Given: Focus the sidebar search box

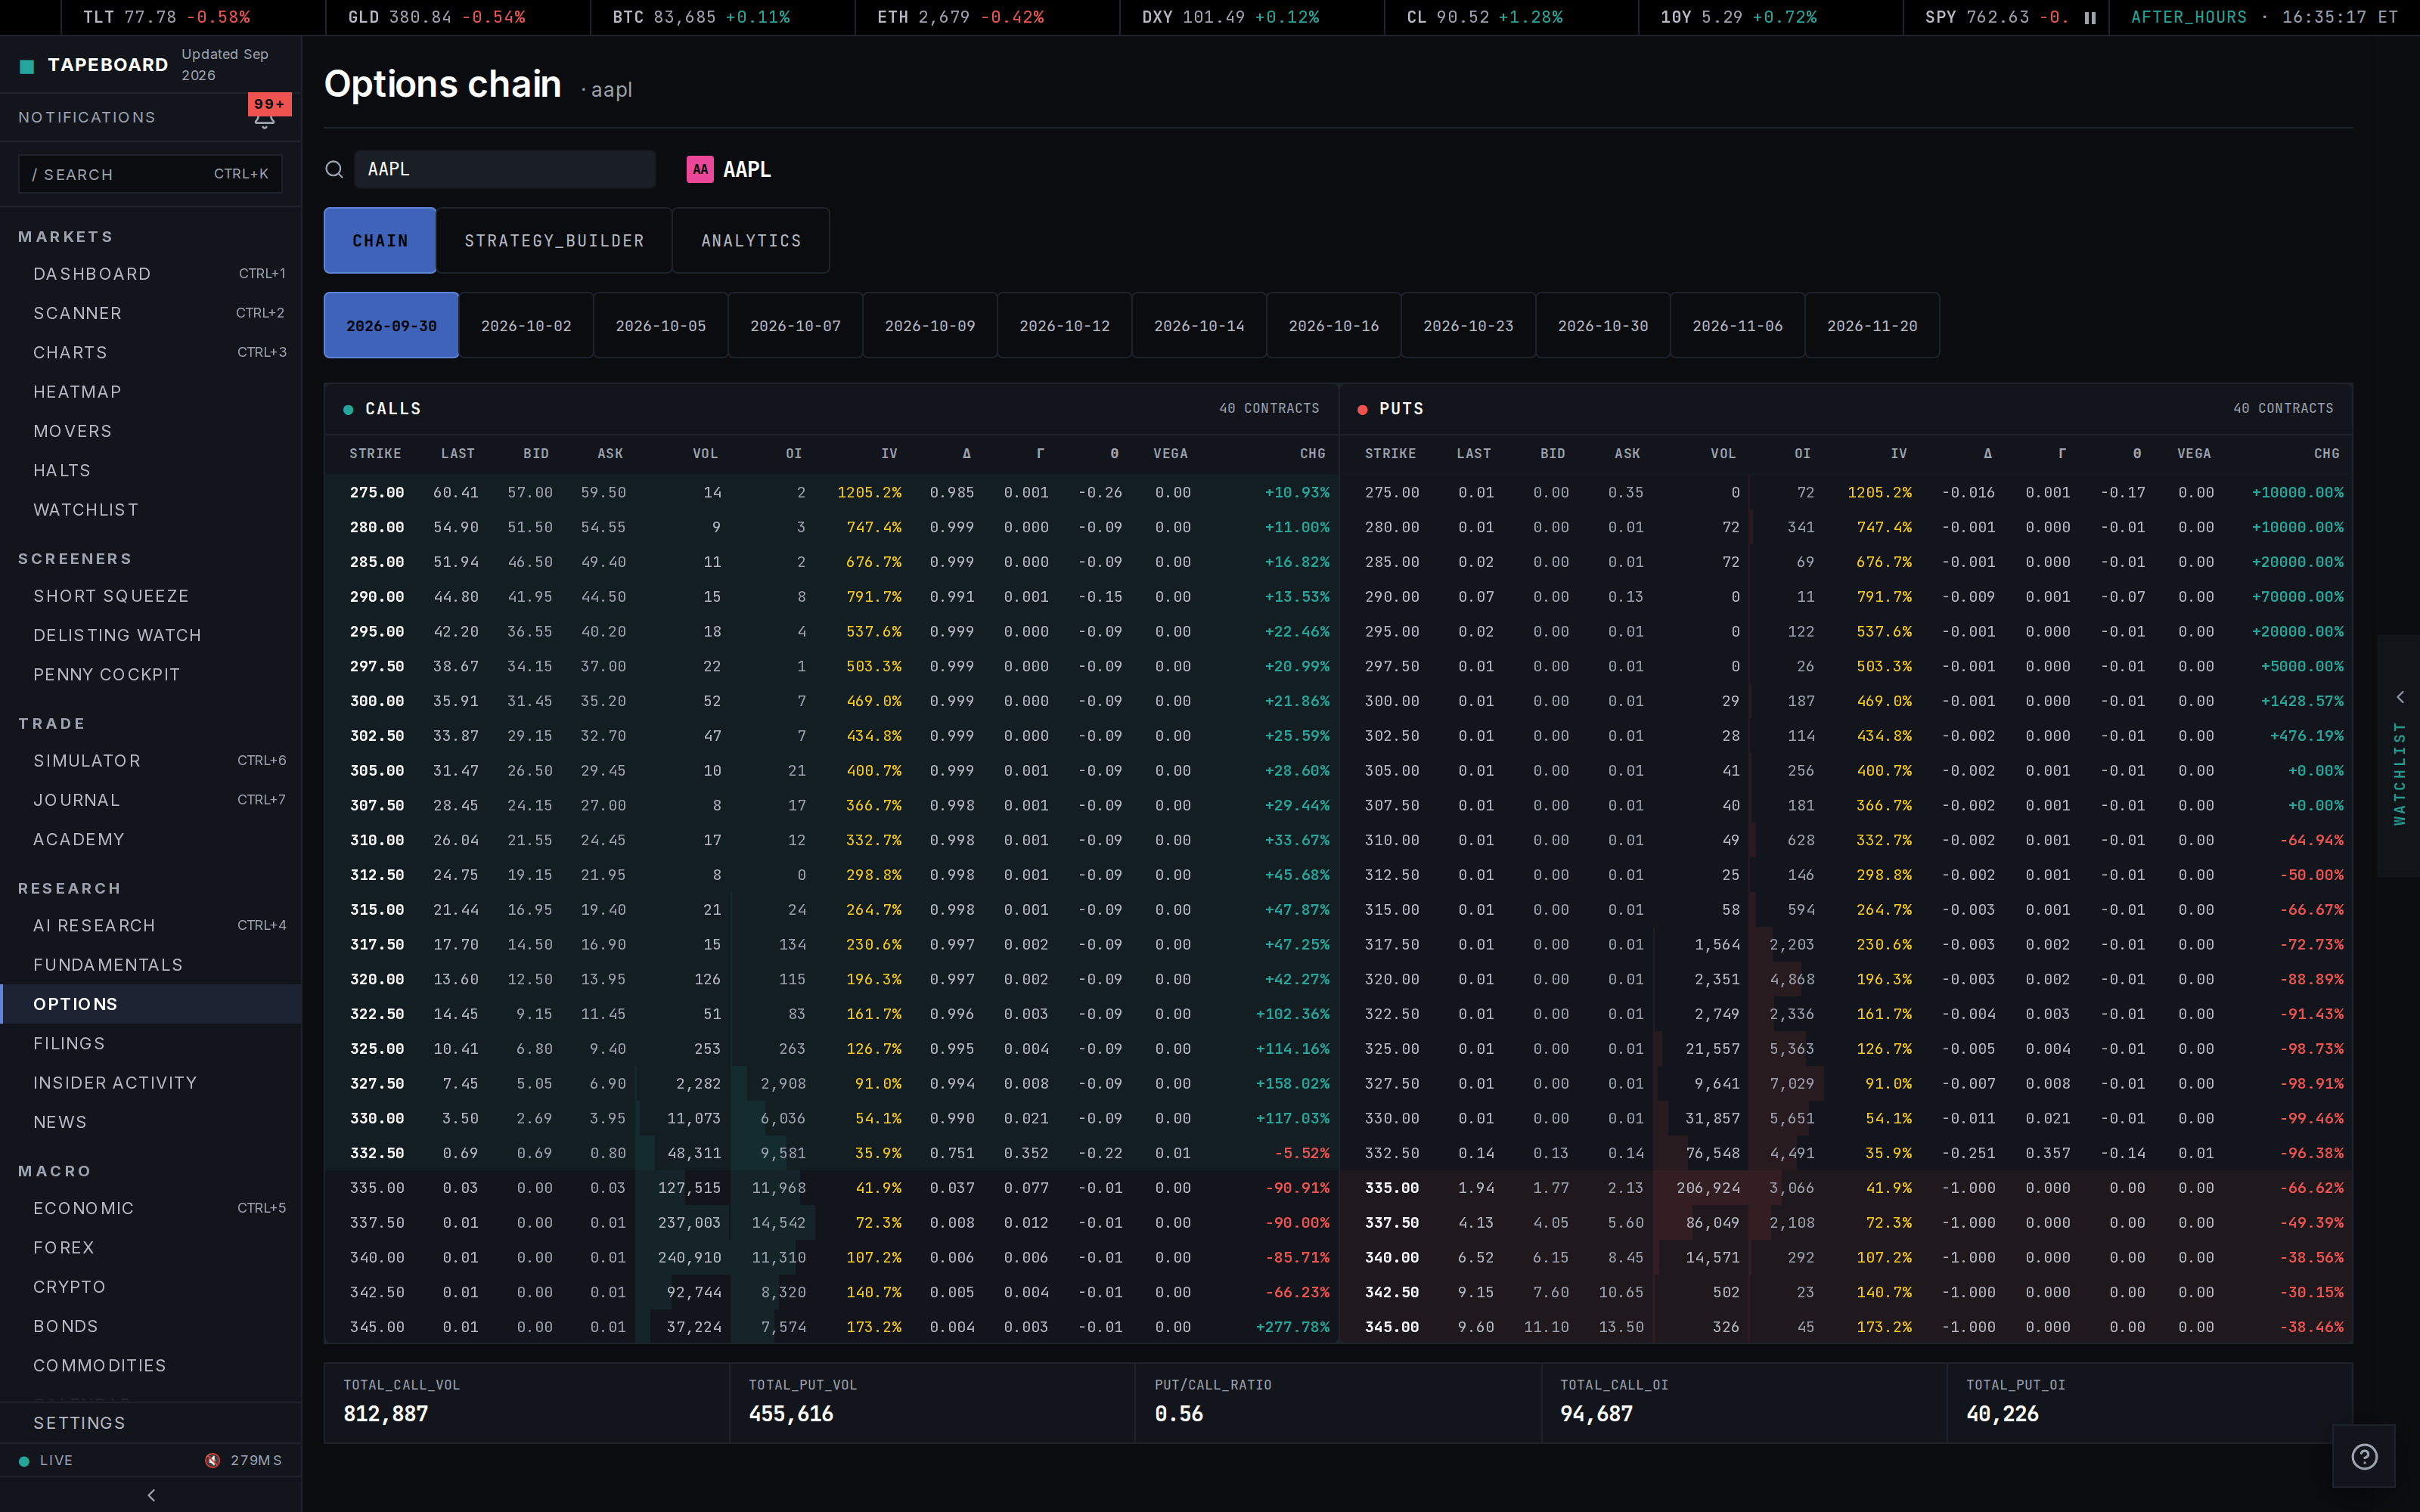Looking at the screenshot, I should point(150,174).
